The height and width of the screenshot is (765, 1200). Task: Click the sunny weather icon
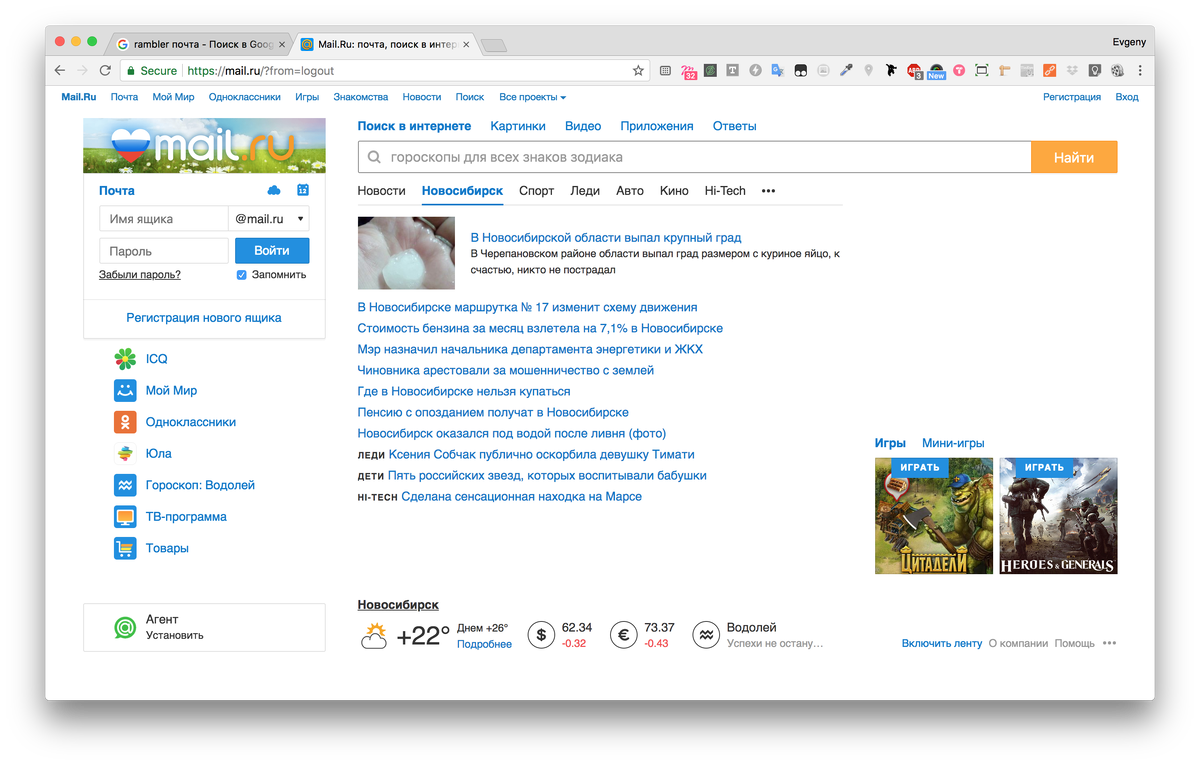[374, 636]
